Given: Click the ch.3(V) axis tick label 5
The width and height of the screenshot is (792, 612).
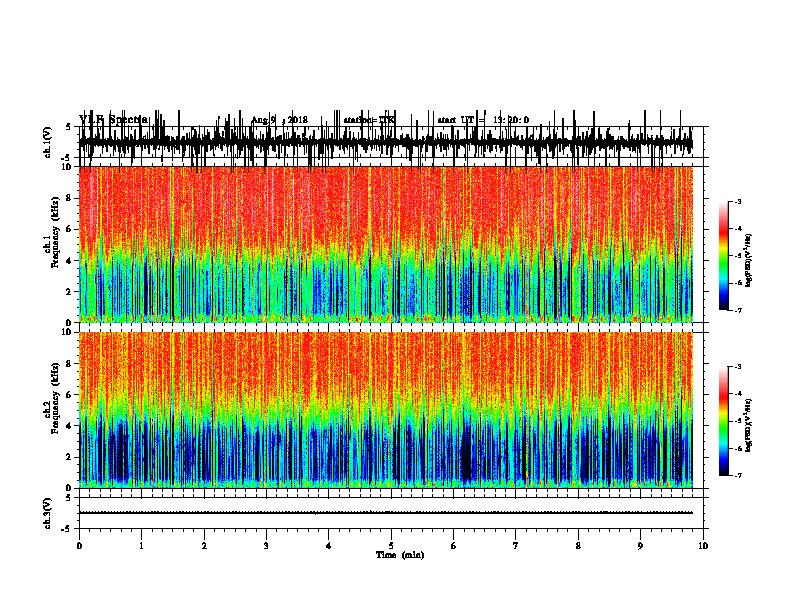Looking at the screenshot, I should point(68,498).
